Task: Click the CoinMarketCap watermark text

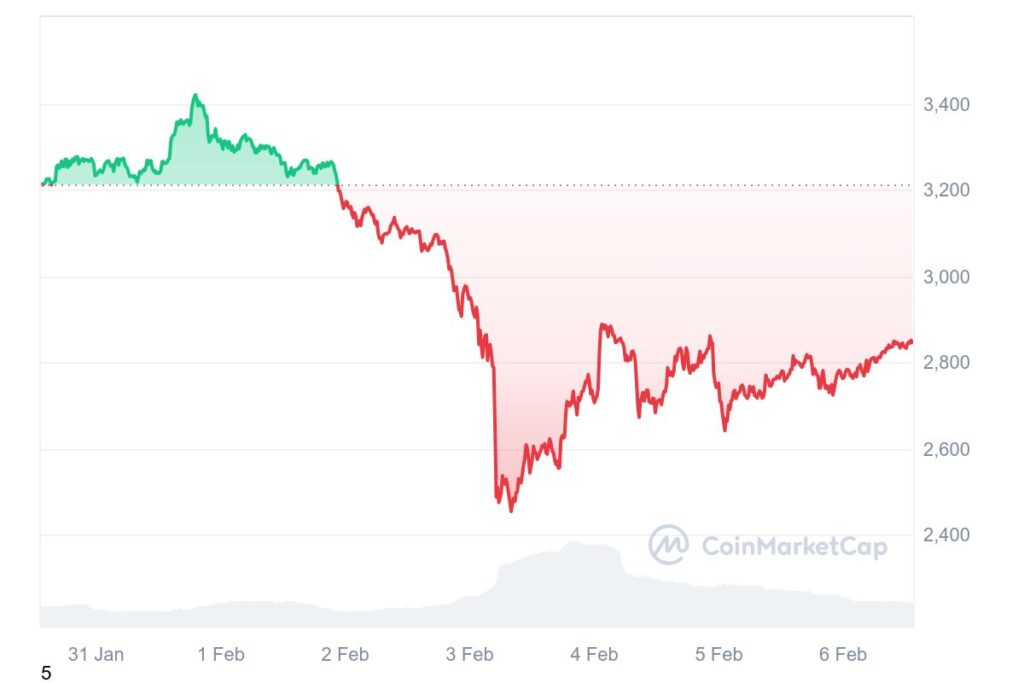Action: (x=794, y=546)
